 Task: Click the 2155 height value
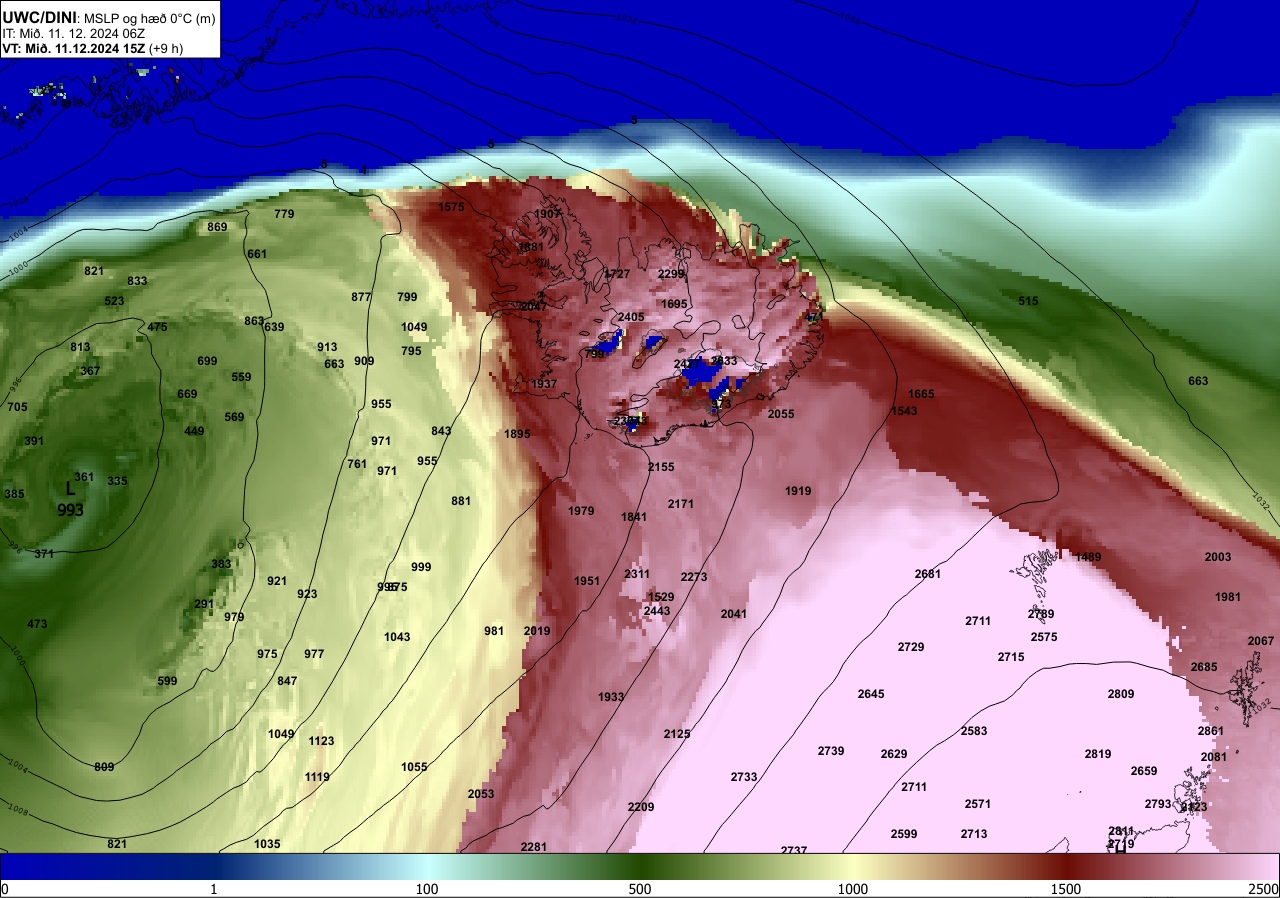click(661, 467)
